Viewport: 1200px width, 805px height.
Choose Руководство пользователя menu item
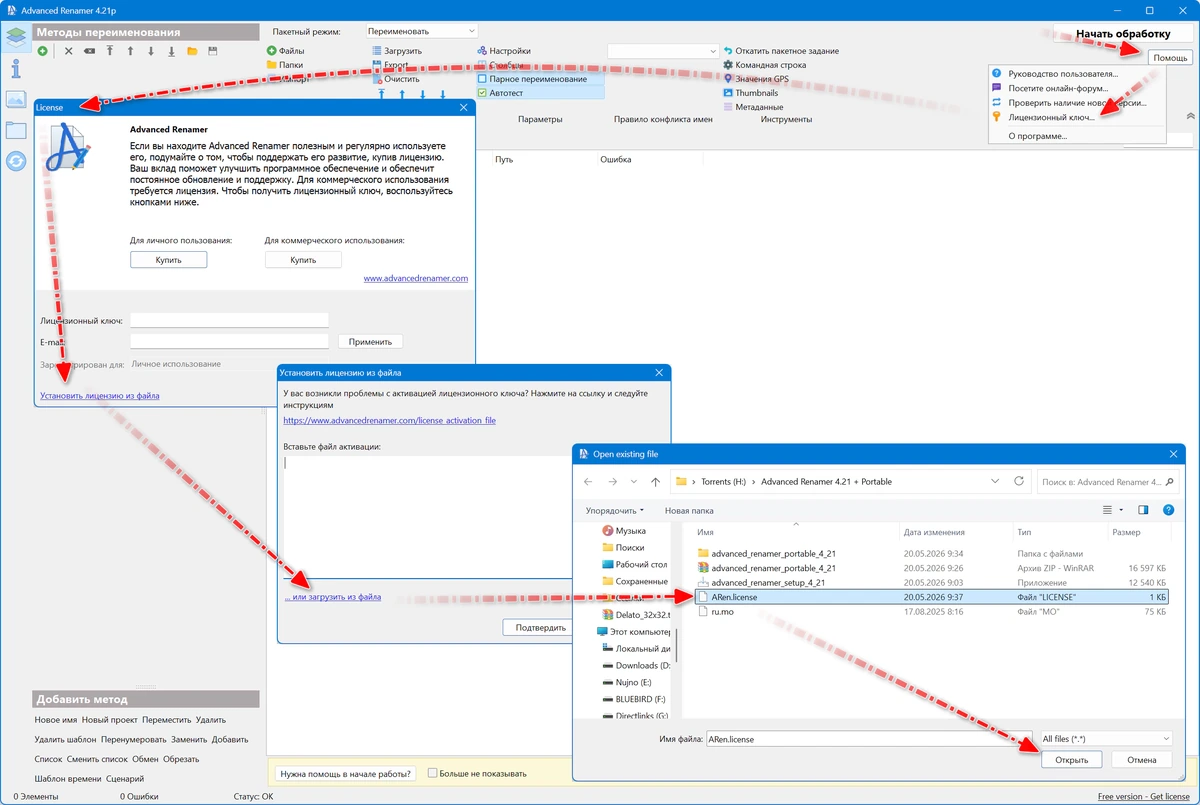[x=1063, y=74]
